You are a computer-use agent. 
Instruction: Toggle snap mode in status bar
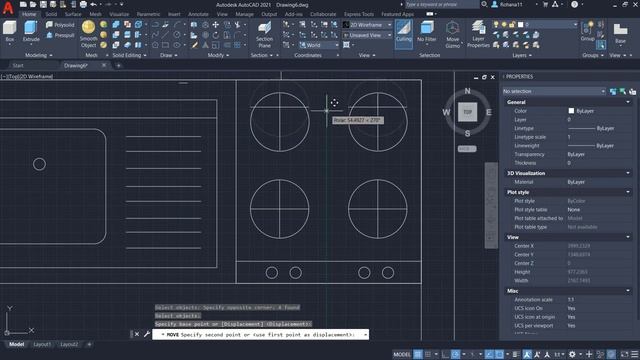tap(427, 354)
